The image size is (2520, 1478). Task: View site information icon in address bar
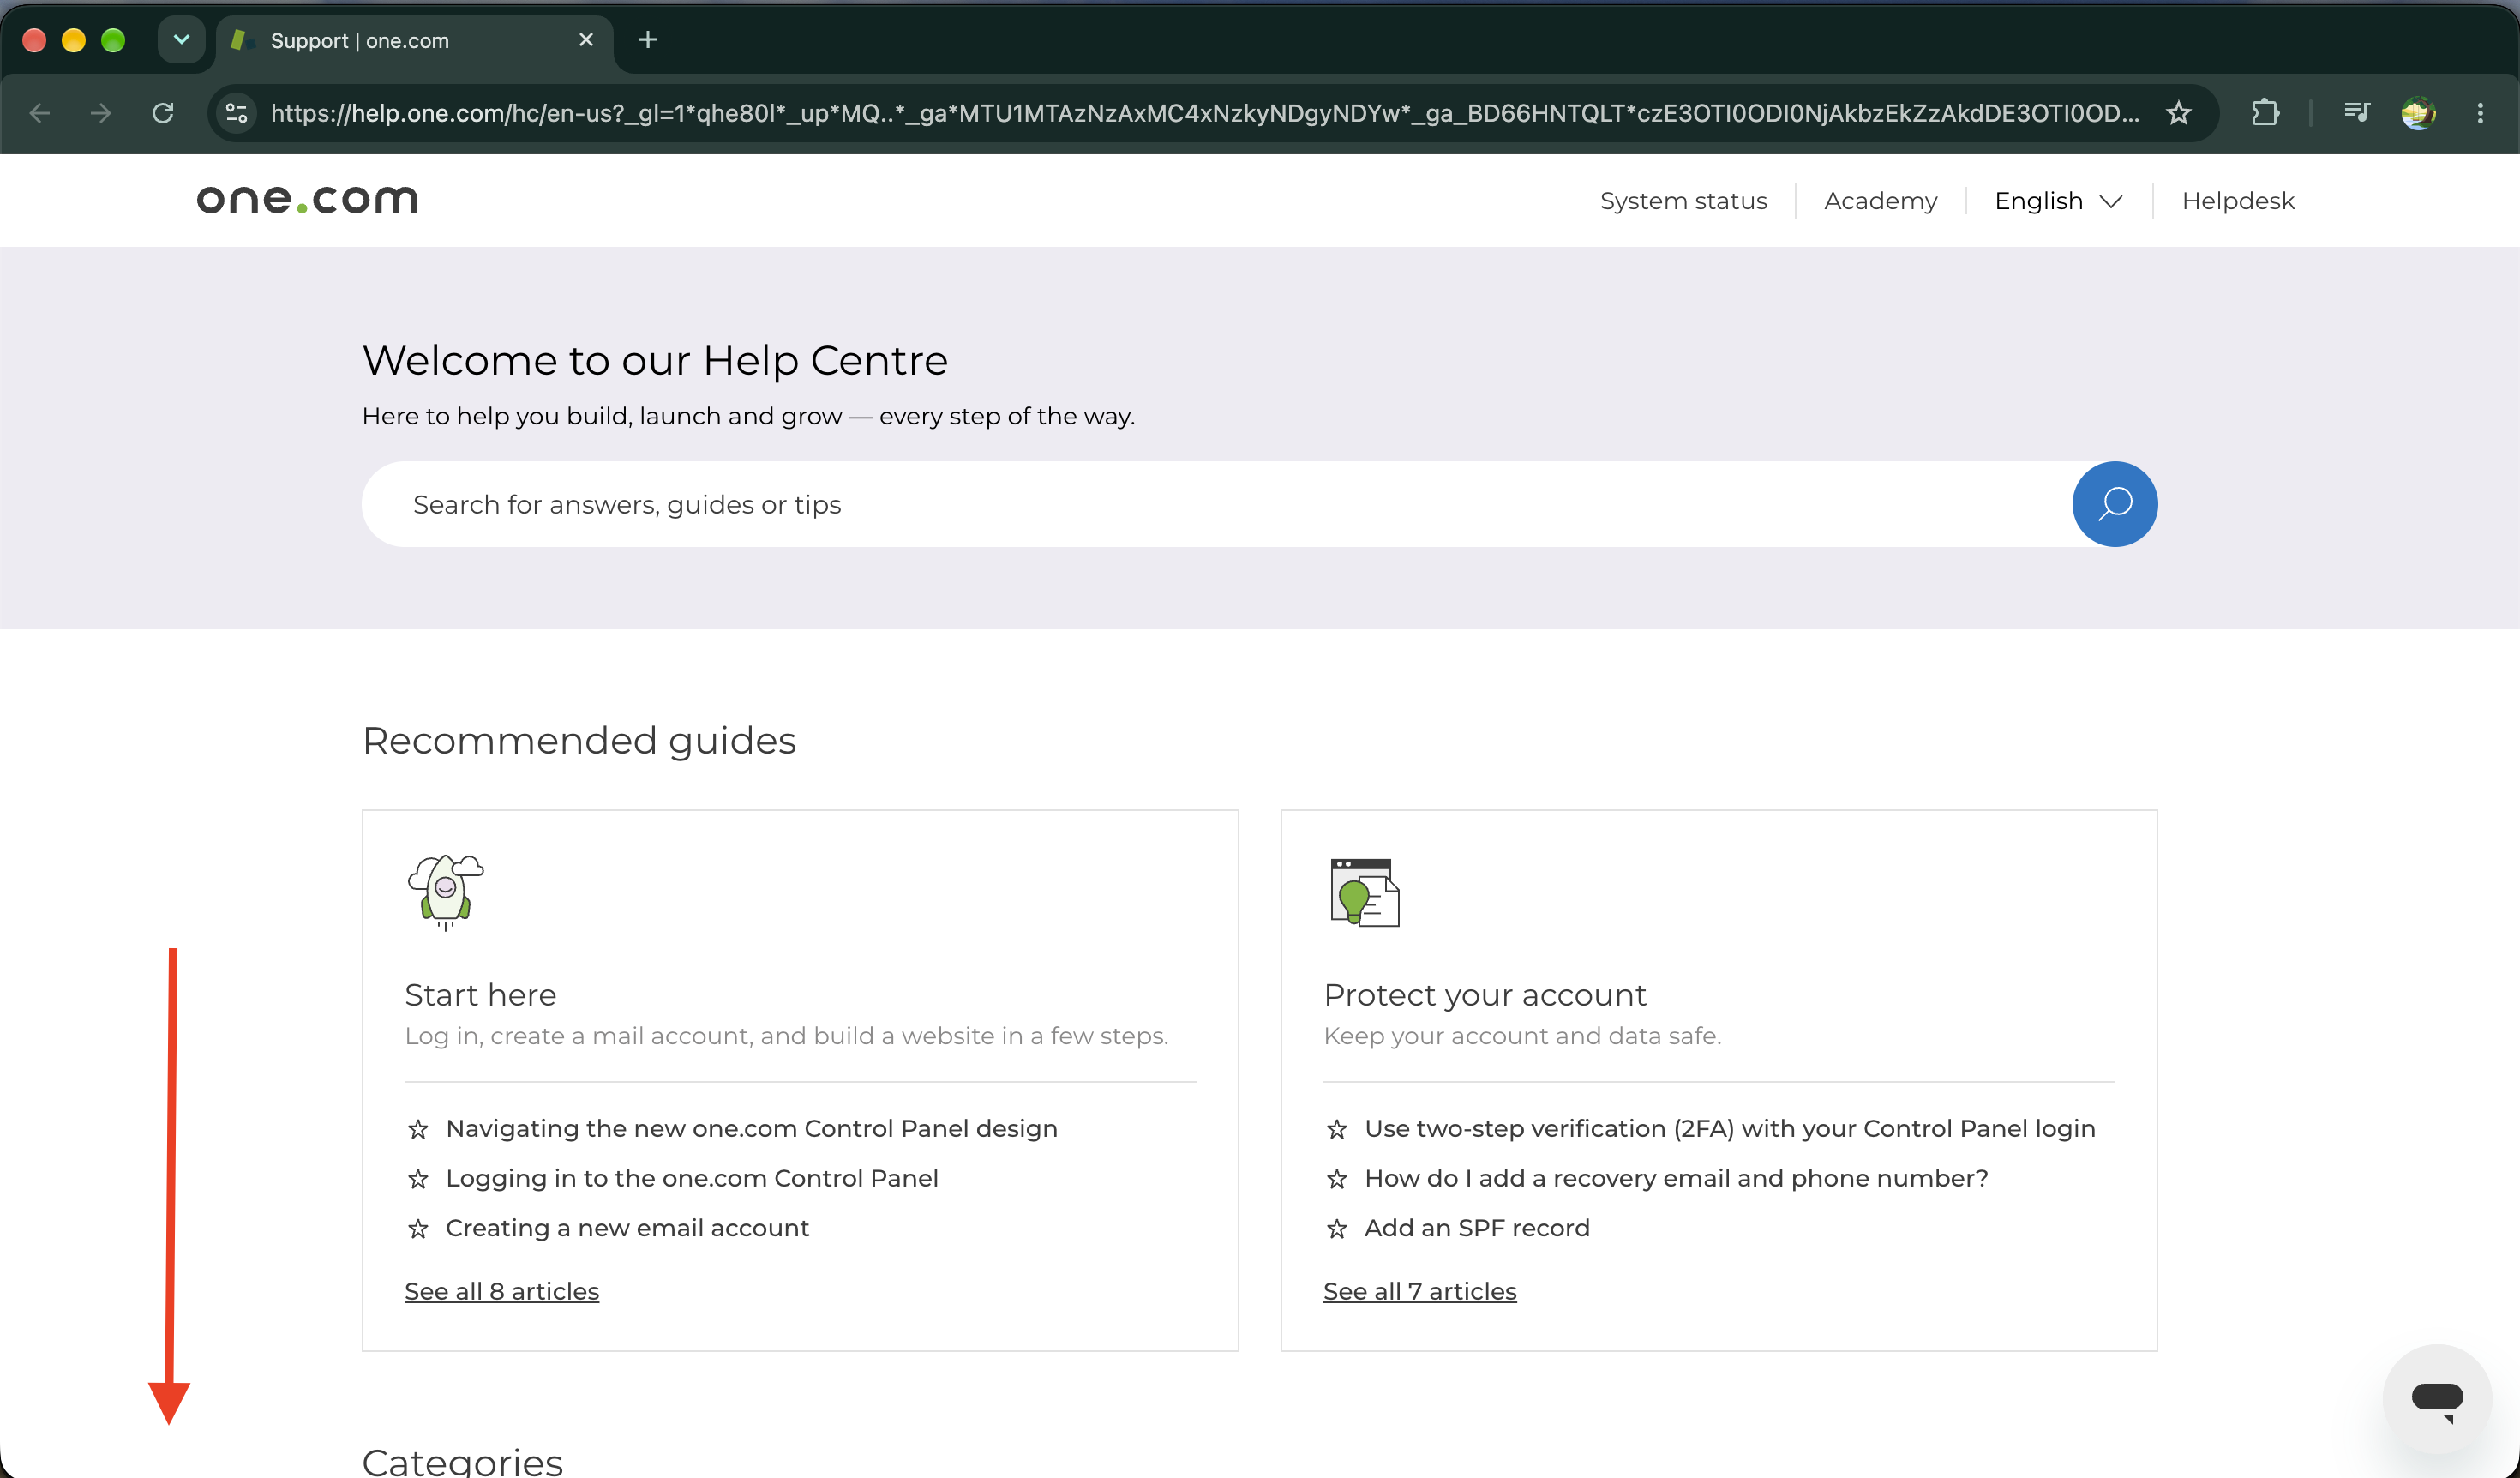[237, 113]
